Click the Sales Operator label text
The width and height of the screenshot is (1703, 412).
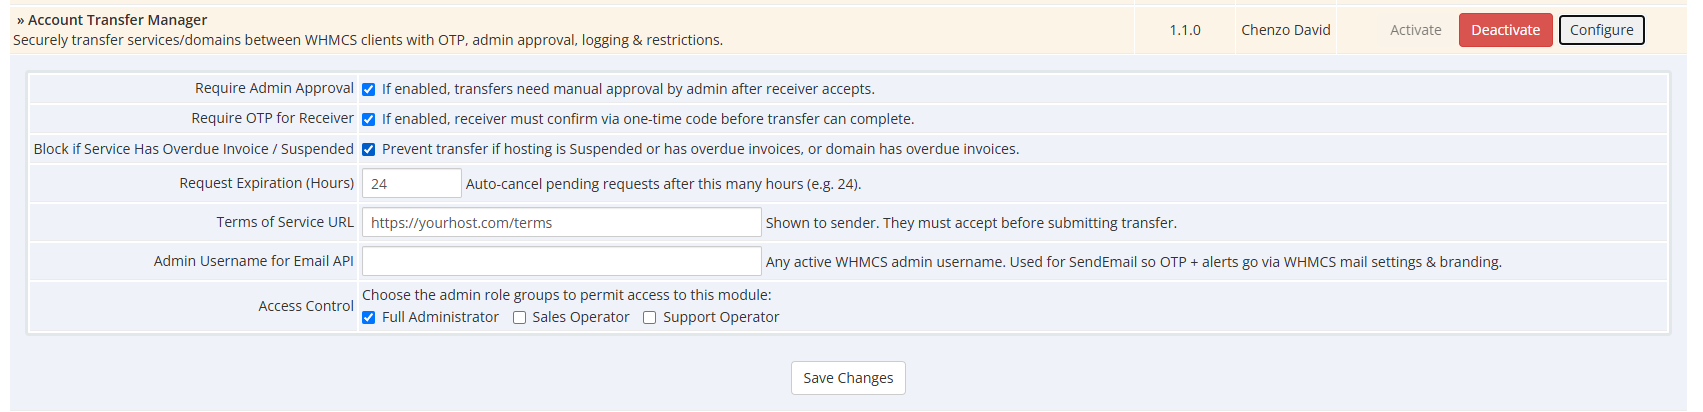click(581, 317)
